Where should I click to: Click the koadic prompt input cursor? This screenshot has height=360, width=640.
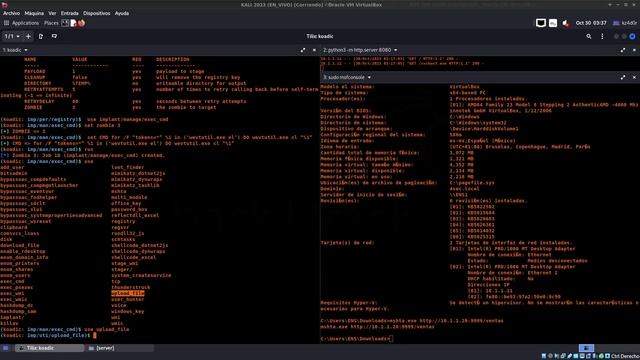pos(95,335)
